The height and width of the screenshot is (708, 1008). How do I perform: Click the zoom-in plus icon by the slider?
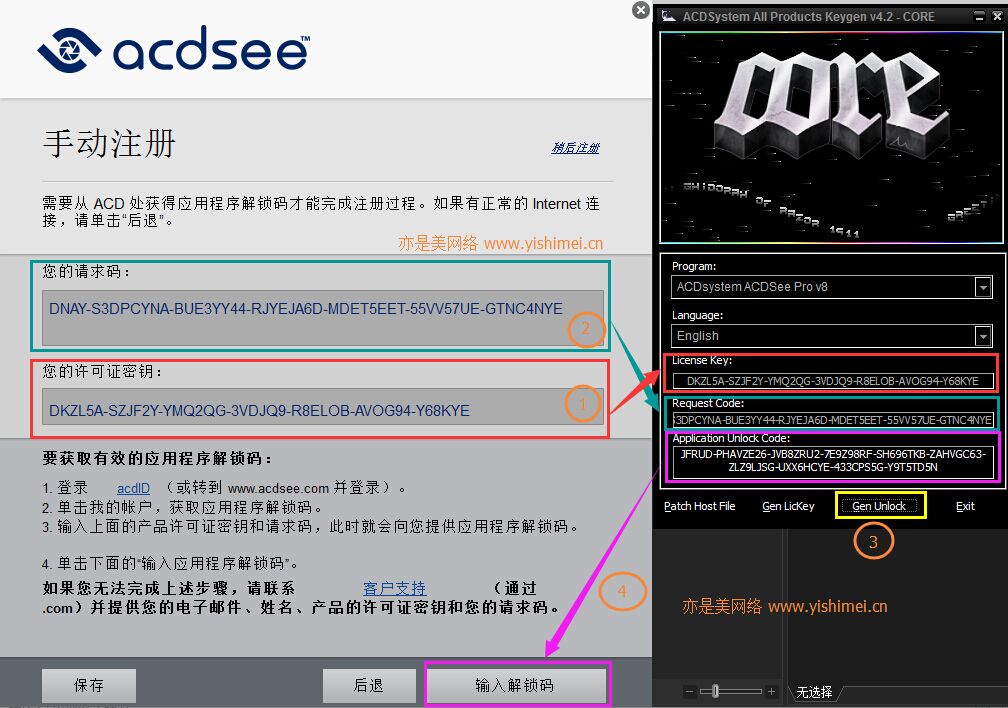click(x=771, y=692)
